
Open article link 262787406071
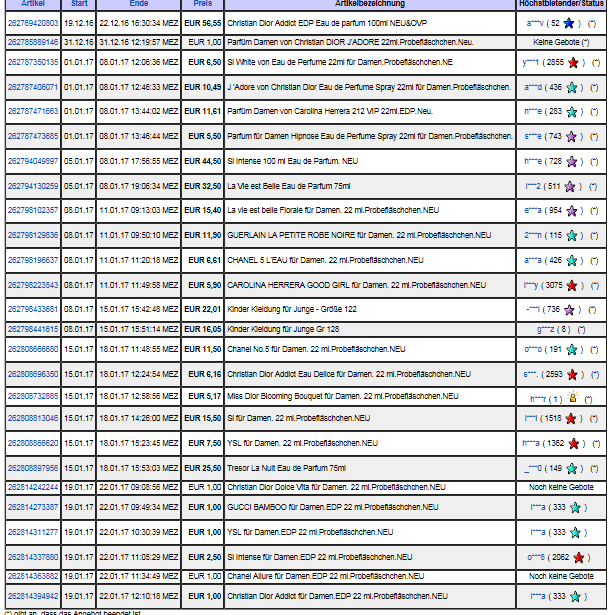tap(33, 87)
